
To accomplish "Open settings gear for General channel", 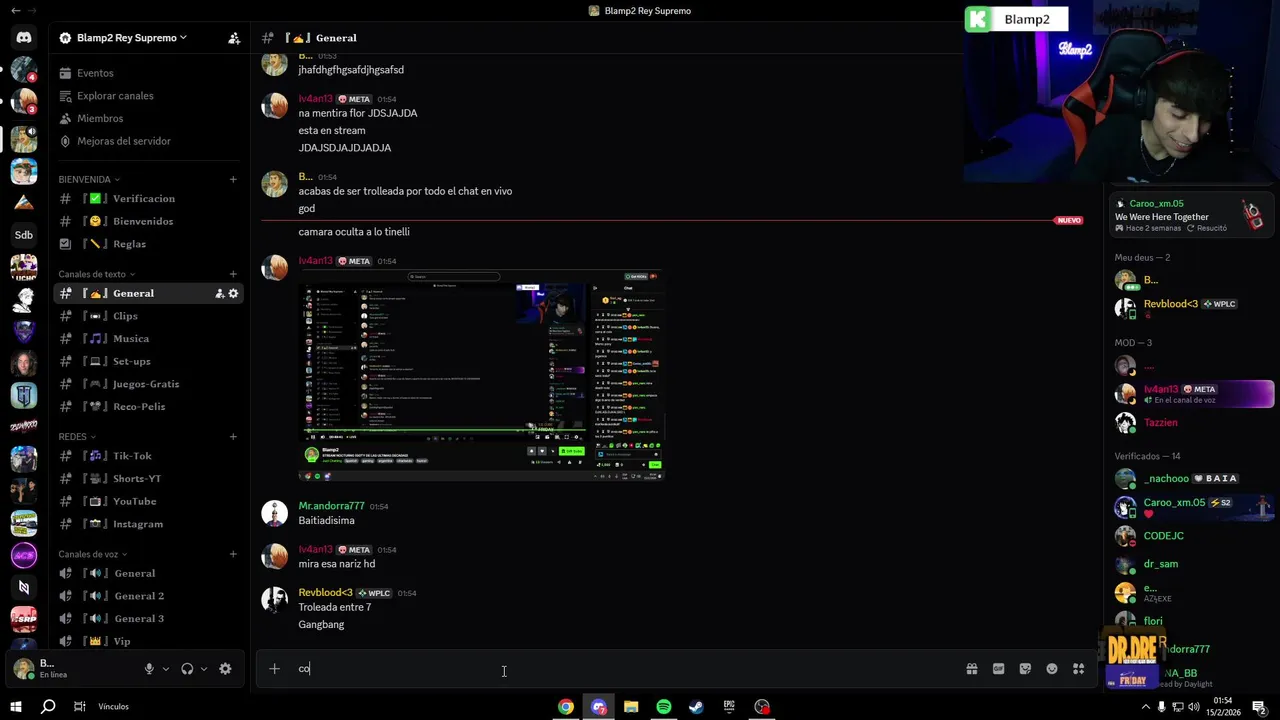I will [x=233, y=293].
